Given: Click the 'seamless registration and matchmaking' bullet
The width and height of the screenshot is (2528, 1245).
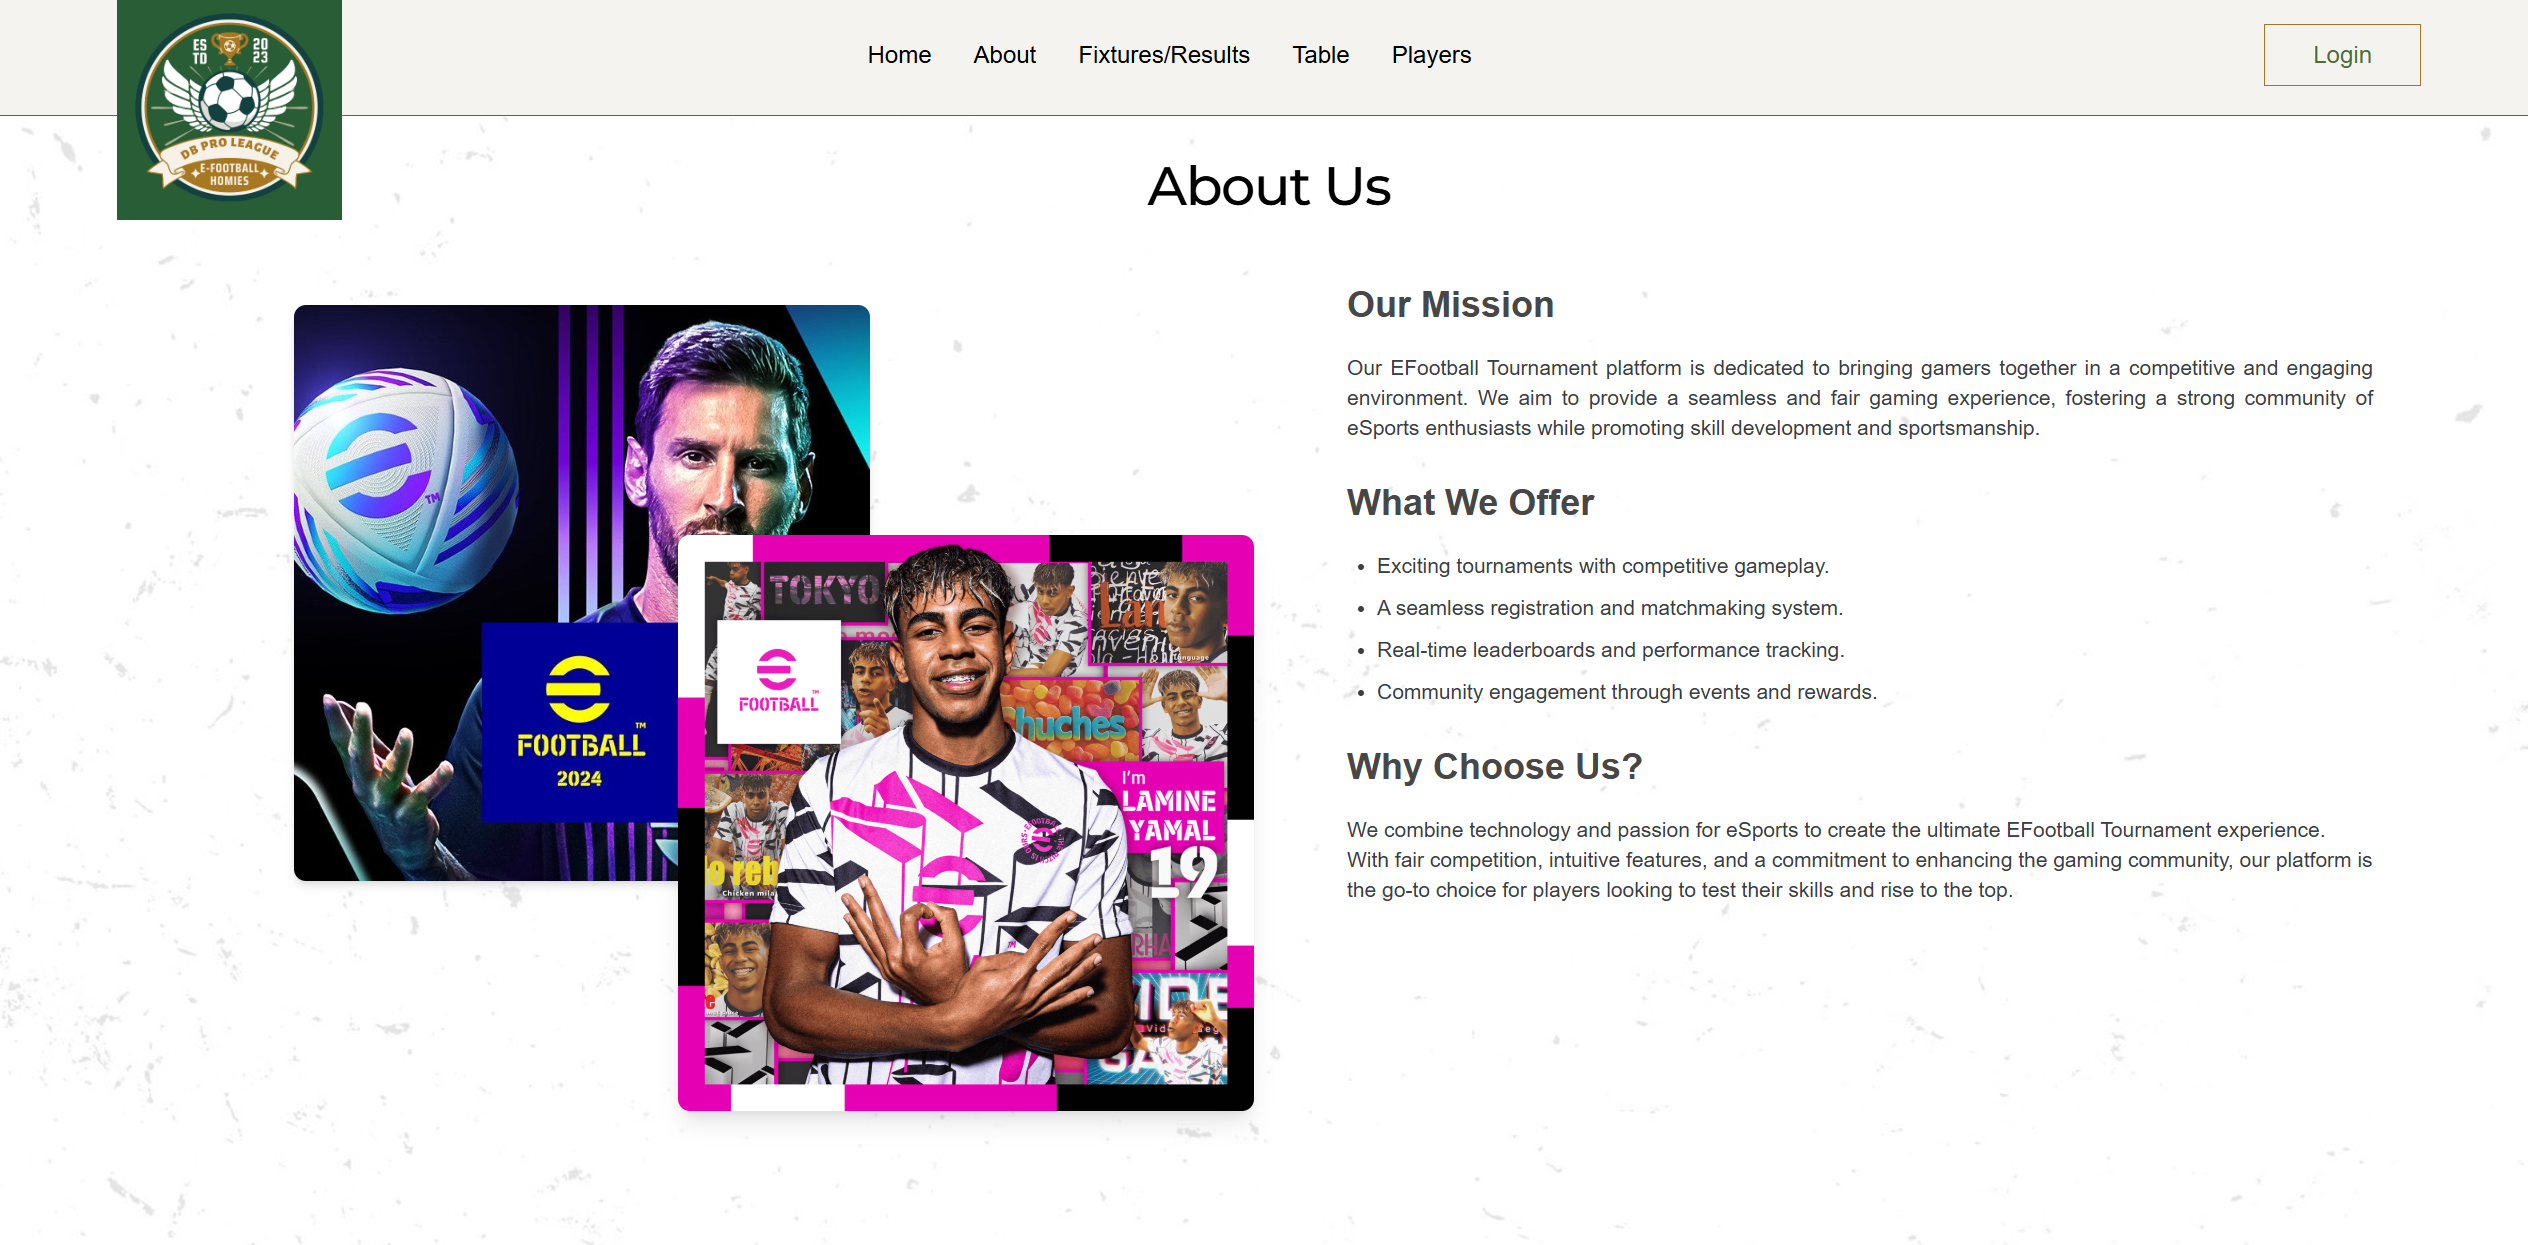Looking at the screenshot, I should [x=1609, y=608].
